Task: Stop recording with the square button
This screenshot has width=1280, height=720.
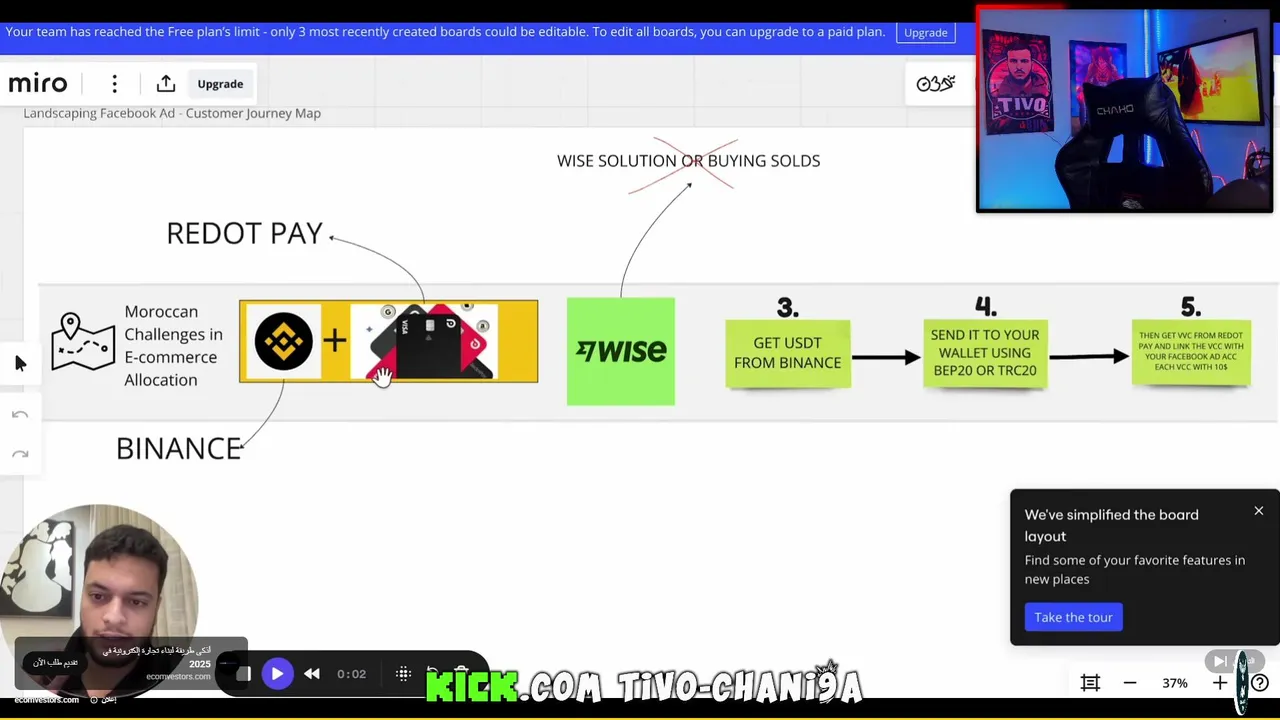Action: [x=243, y=674]
